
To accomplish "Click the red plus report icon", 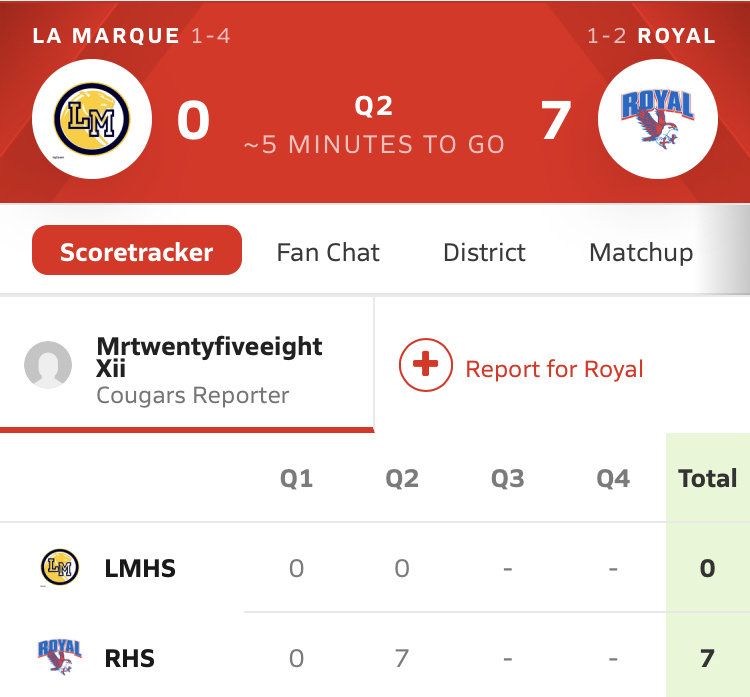I will point(426,366).
